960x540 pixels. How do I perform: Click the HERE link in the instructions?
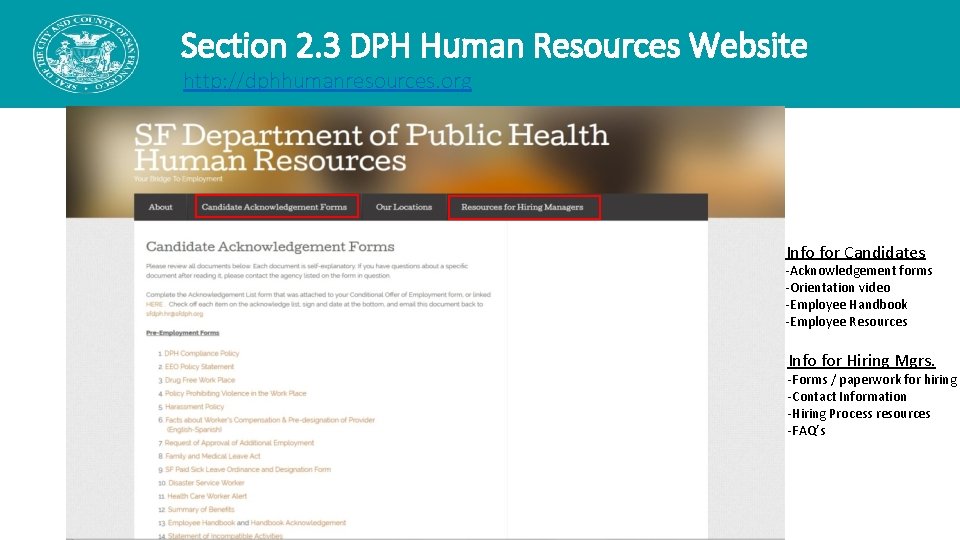click(x=154, y=304)
